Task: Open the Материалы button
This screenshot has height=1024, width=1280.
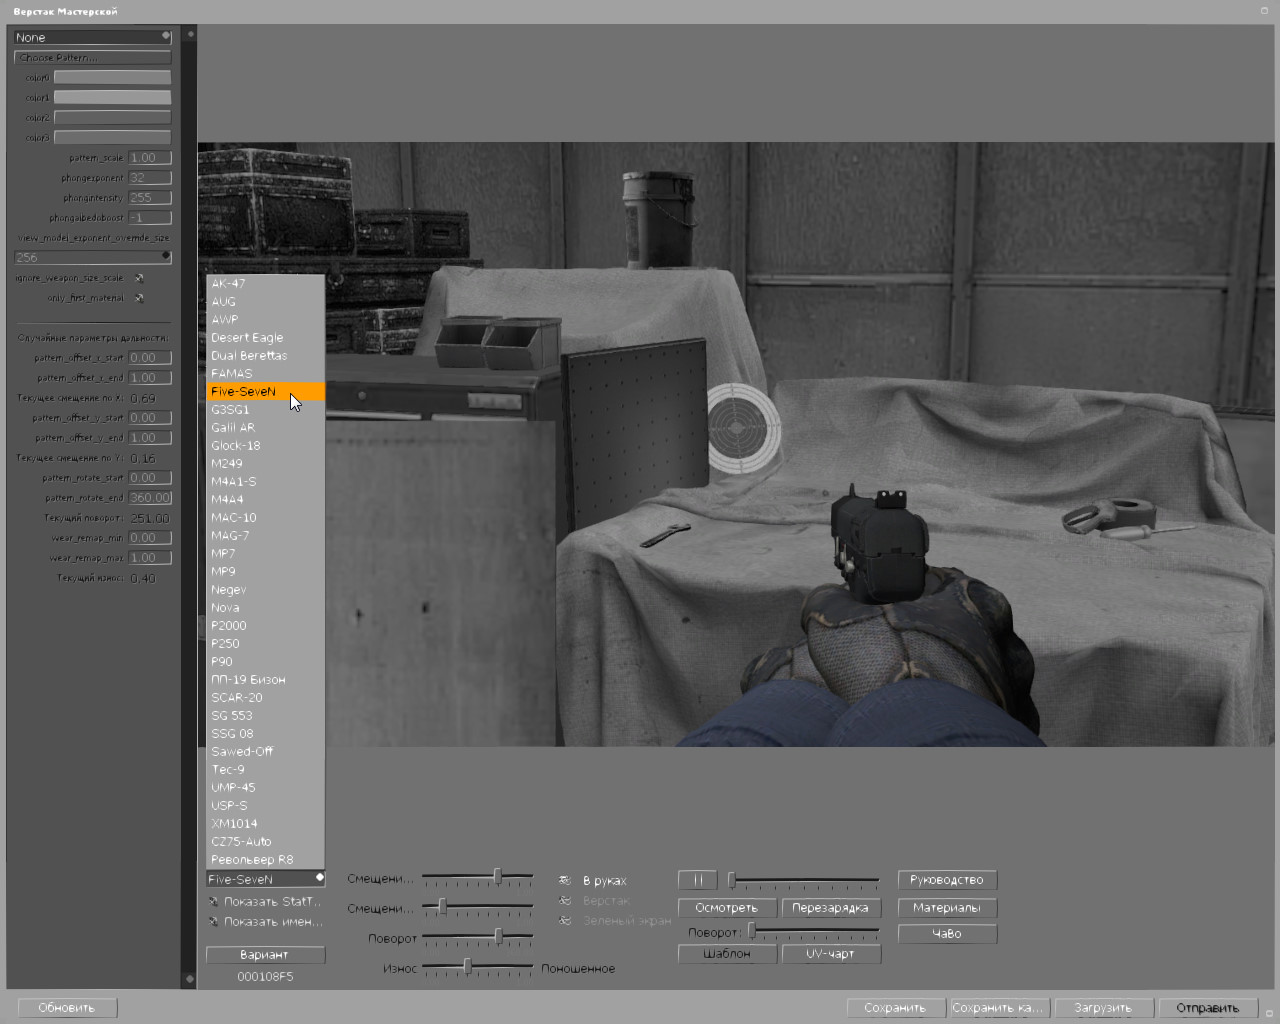Action: pyautogui.click(x=947, y=908)
